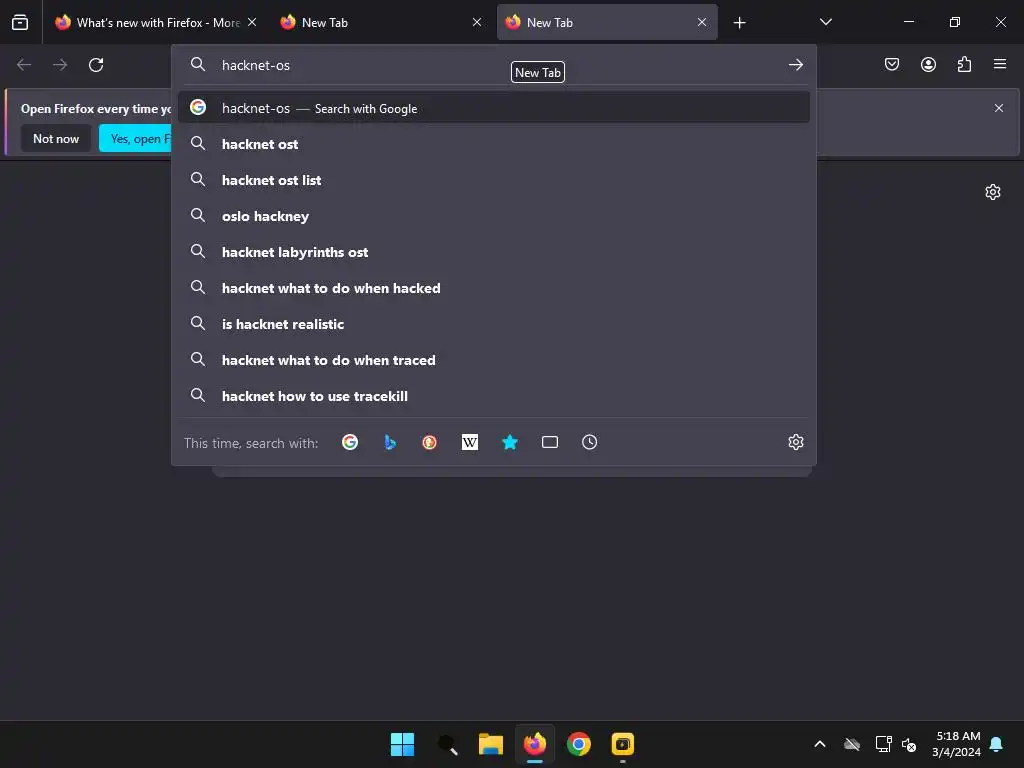Click the Go arrow in address bar

[x=795, y=65]
